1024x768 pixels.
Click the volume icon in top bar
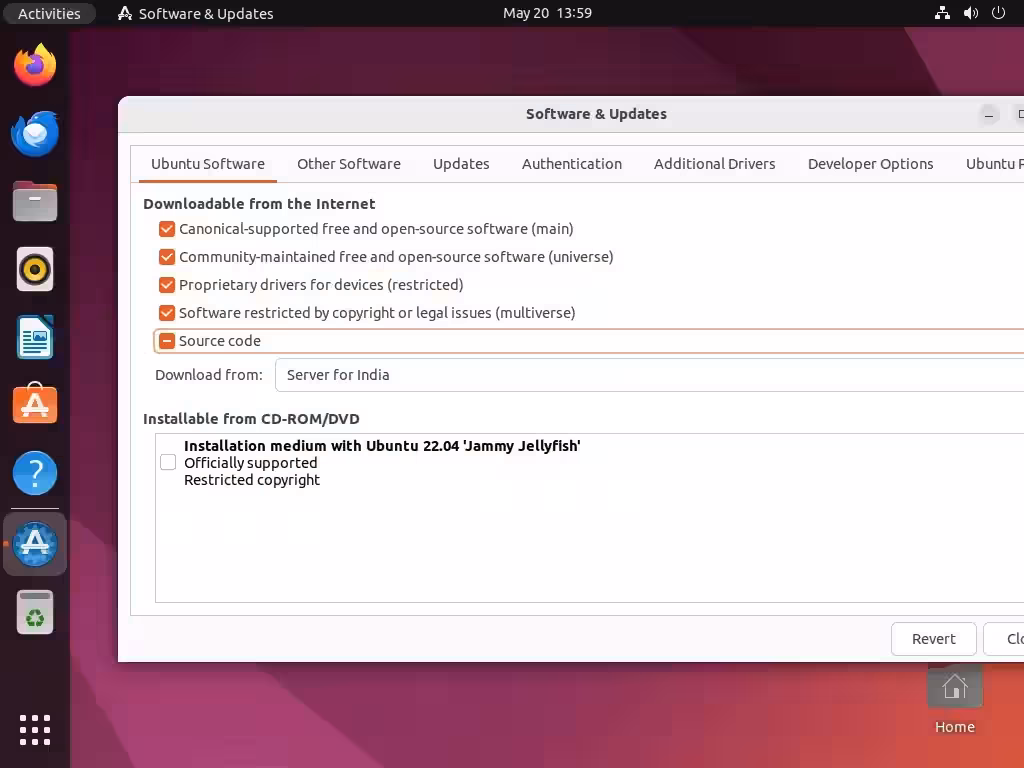pos(970,13)
